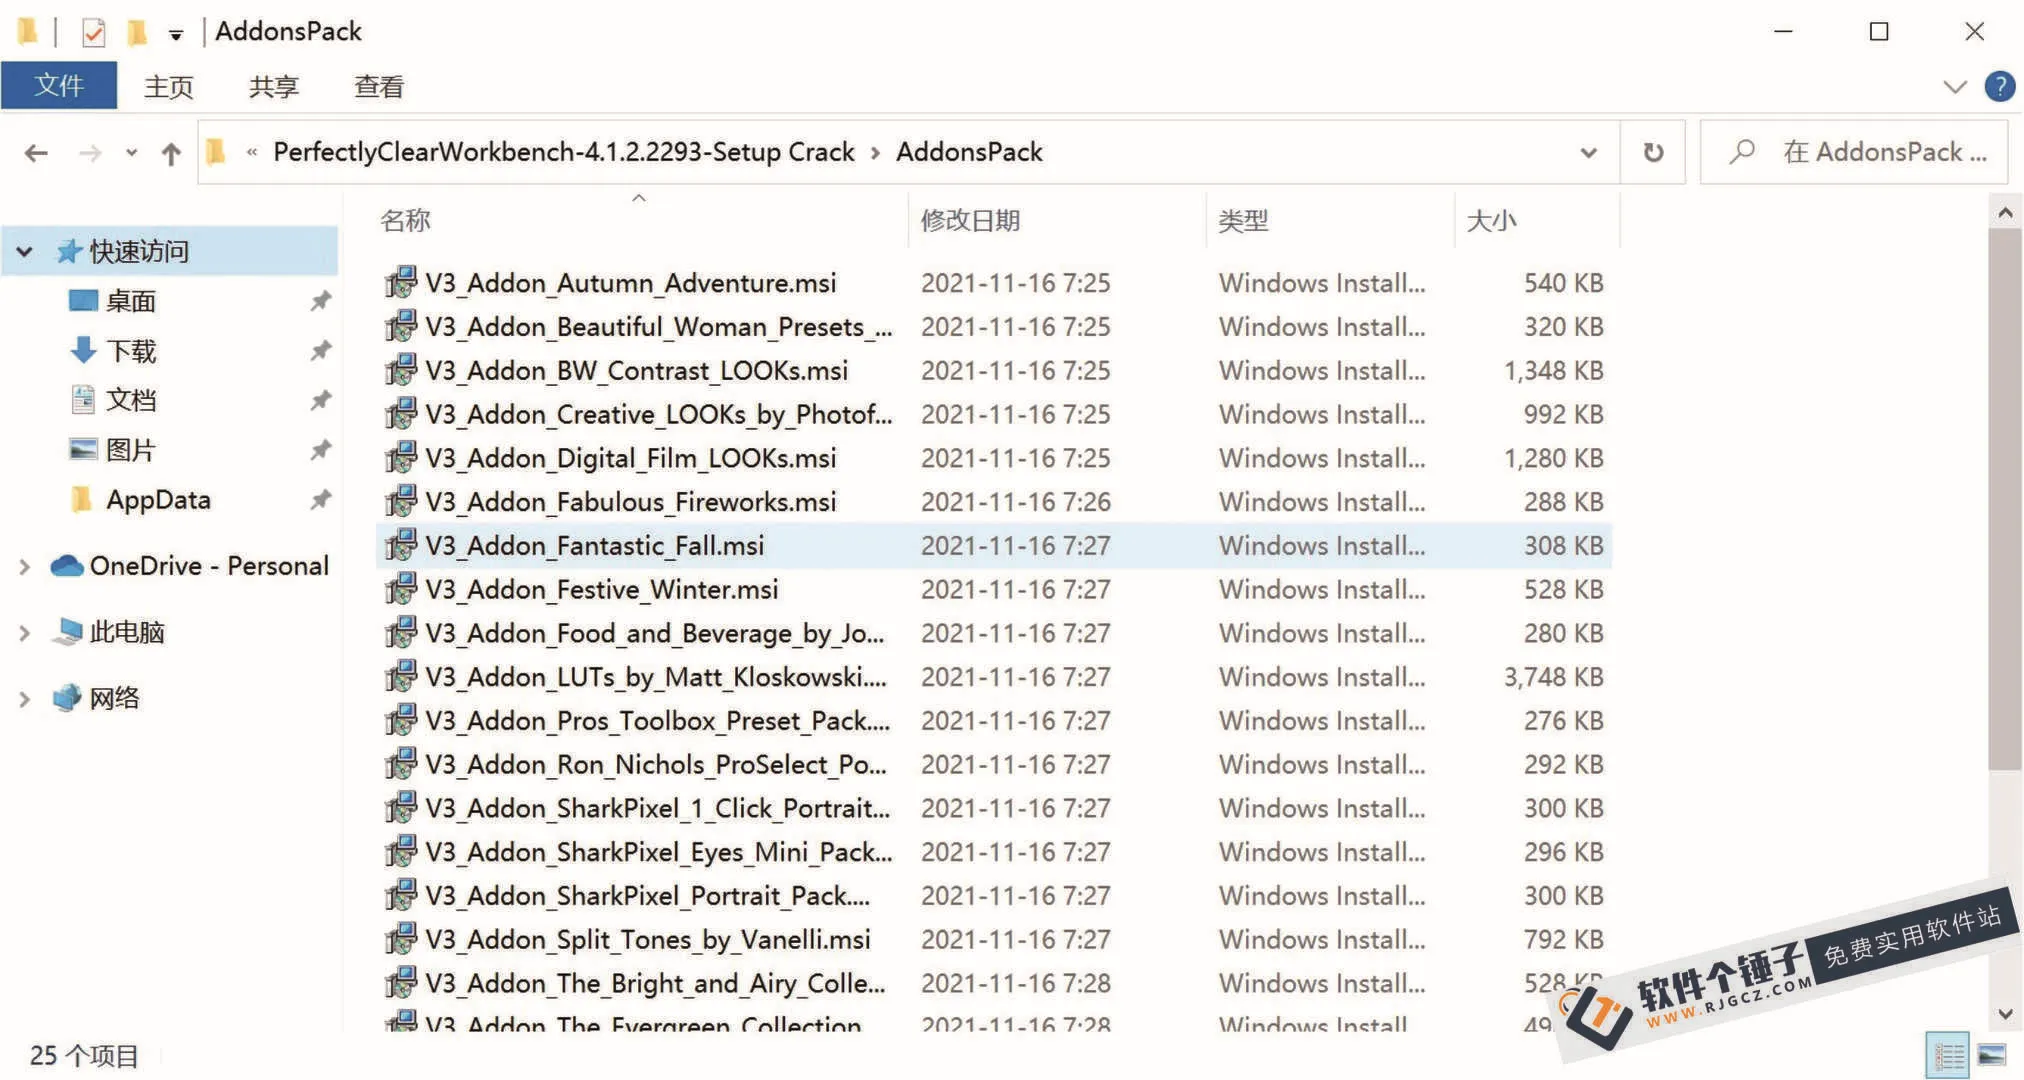
Task: Select the V3_Addon_Fantastic_Fall.msi icon
Action: point(401,545)
